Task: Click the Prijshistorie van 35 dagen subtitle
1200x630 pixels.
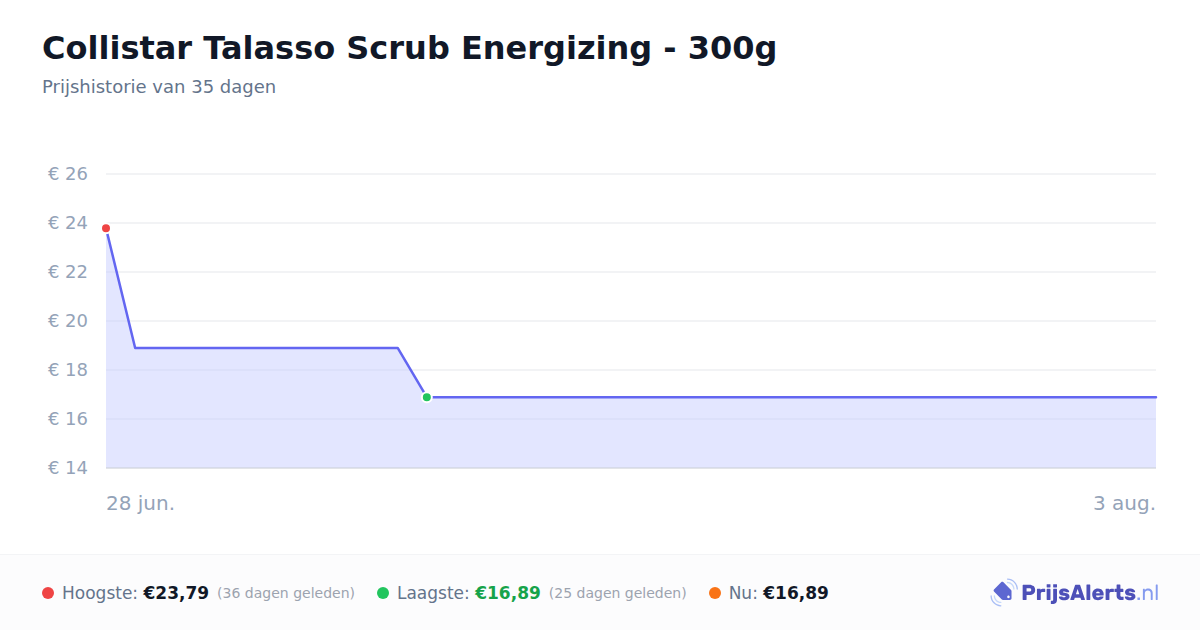Action: tap(159, 87)
